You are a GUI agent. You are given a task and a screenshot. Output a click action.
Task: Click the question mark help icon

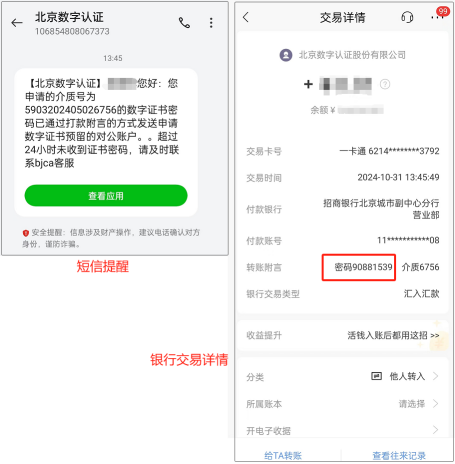[x=385, y=84]
